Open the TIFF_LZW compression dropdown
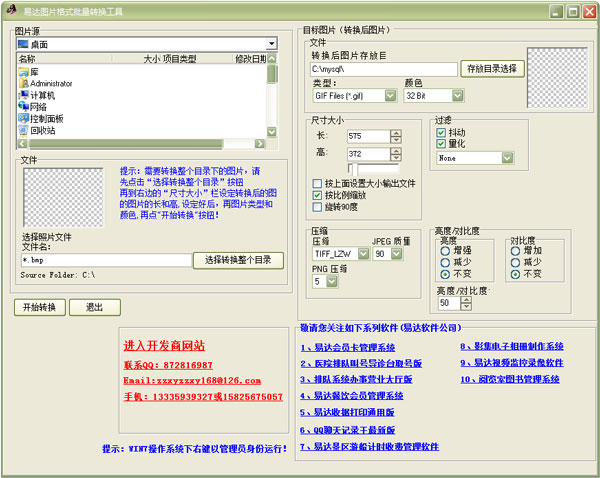 [363, 253]
